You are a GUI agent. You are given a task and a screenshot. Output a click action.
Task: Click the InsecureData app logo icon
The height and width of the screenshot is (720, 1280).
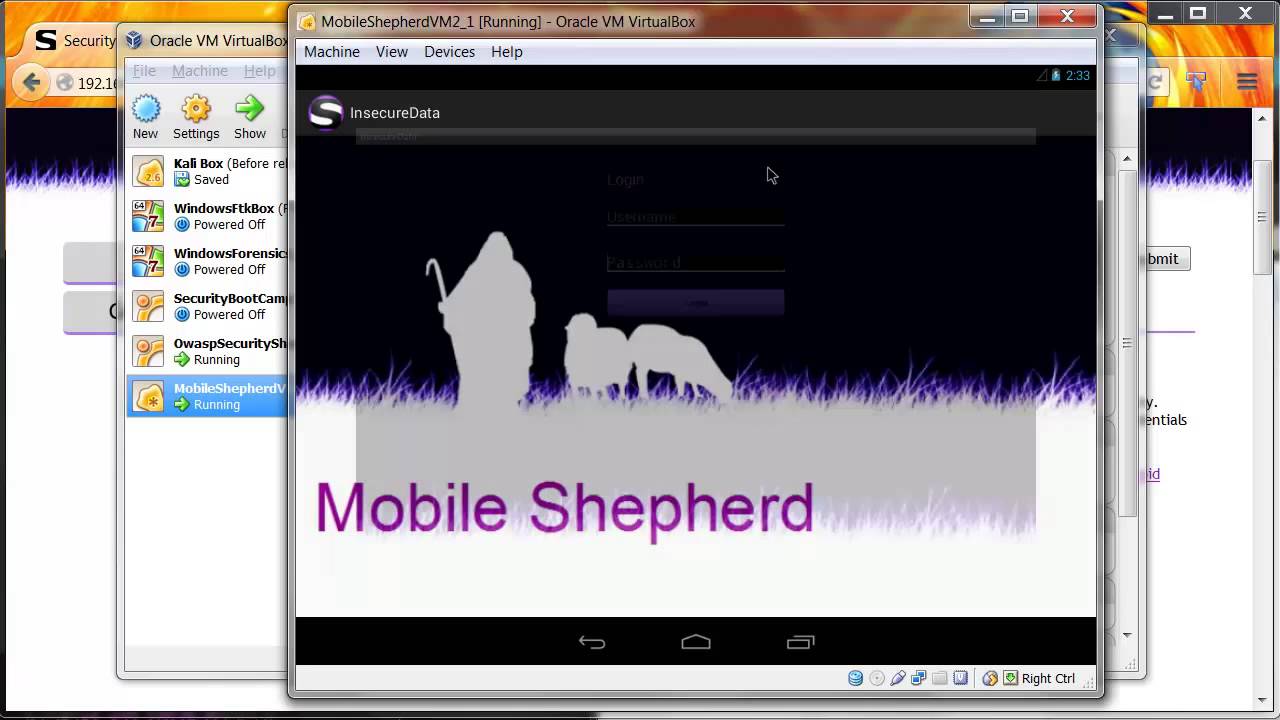pyautogui.click(x=325, y=113)
